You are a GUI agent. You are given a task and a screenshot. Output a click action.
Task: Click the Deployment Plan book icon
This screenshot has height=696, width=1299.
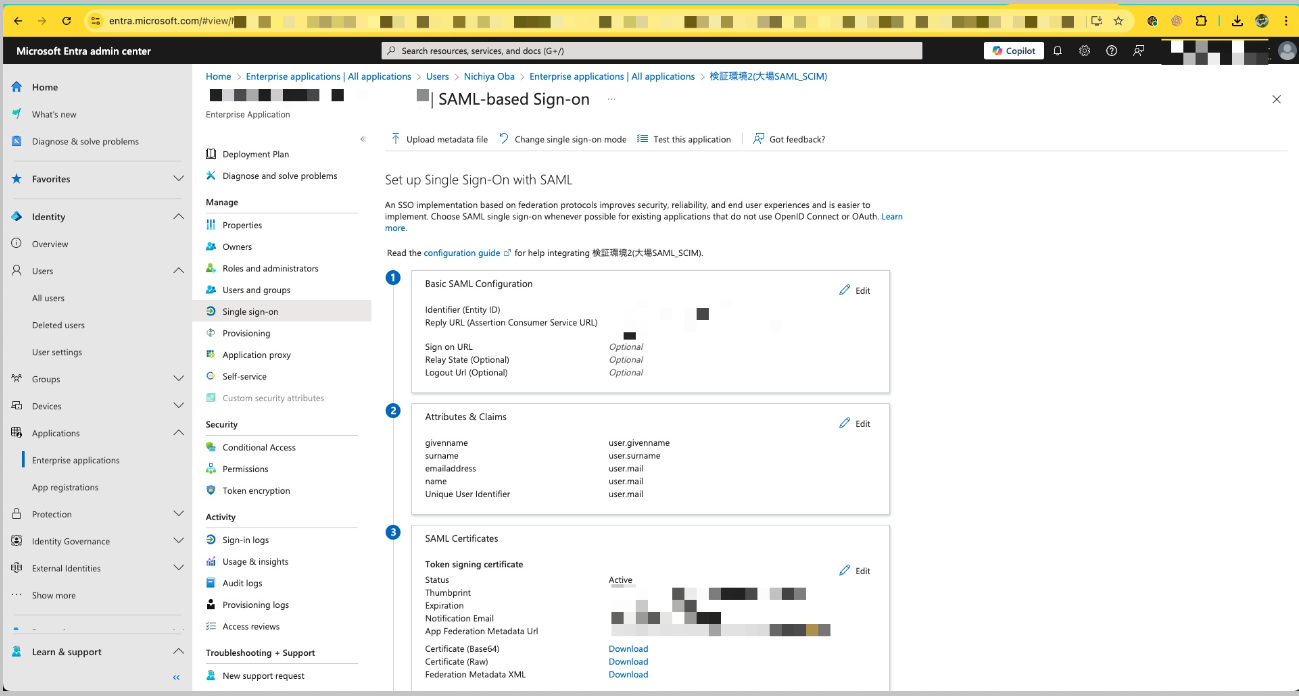tap(211, 154)
